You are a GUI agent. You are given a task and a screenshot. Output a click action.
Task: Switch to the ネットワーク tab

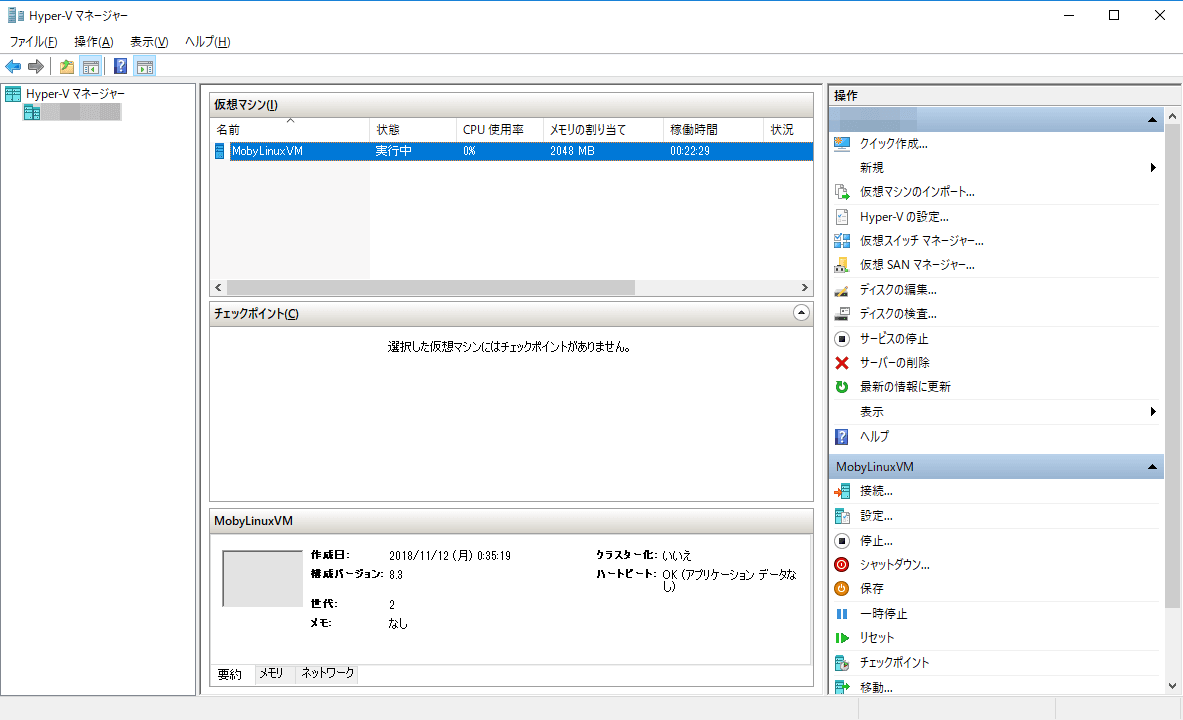327,673
